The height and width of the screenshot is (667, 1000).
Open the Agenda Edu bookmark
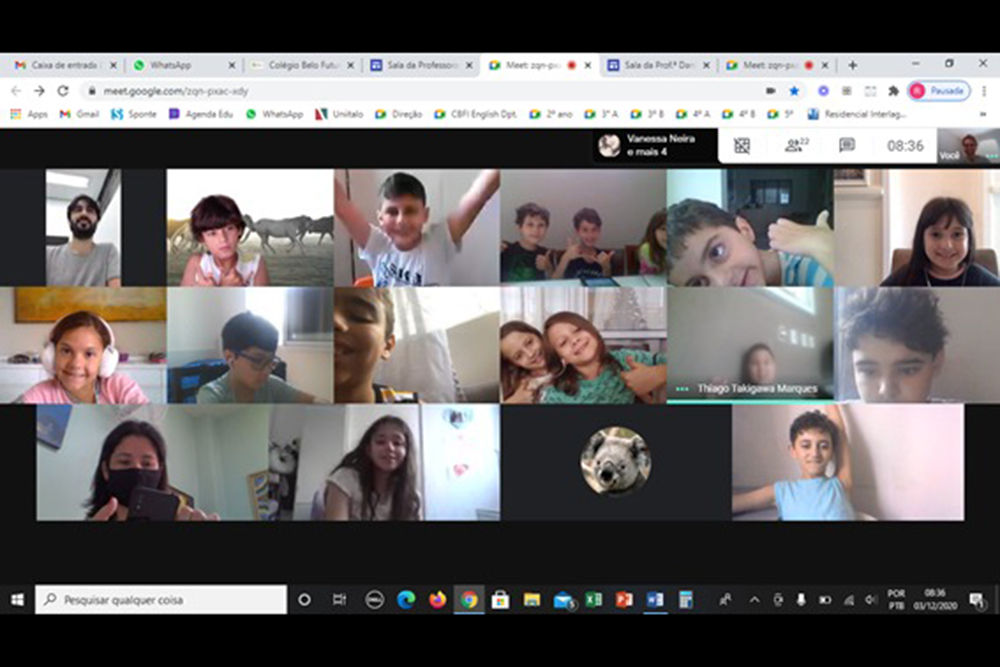click(x=201, y=114)
